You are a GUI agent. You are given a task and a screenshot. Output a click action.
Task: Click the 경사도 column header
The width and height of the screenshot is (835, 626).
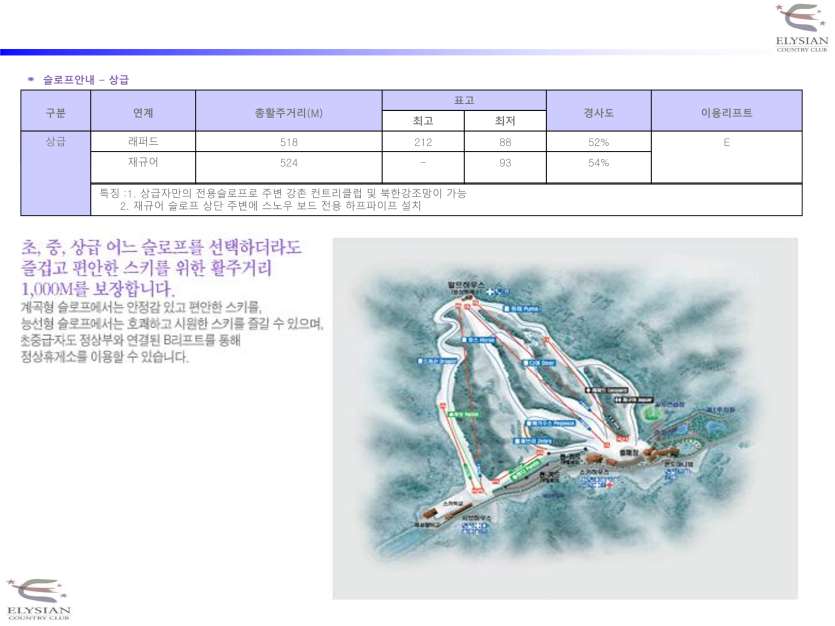click(x=598, y=111)
